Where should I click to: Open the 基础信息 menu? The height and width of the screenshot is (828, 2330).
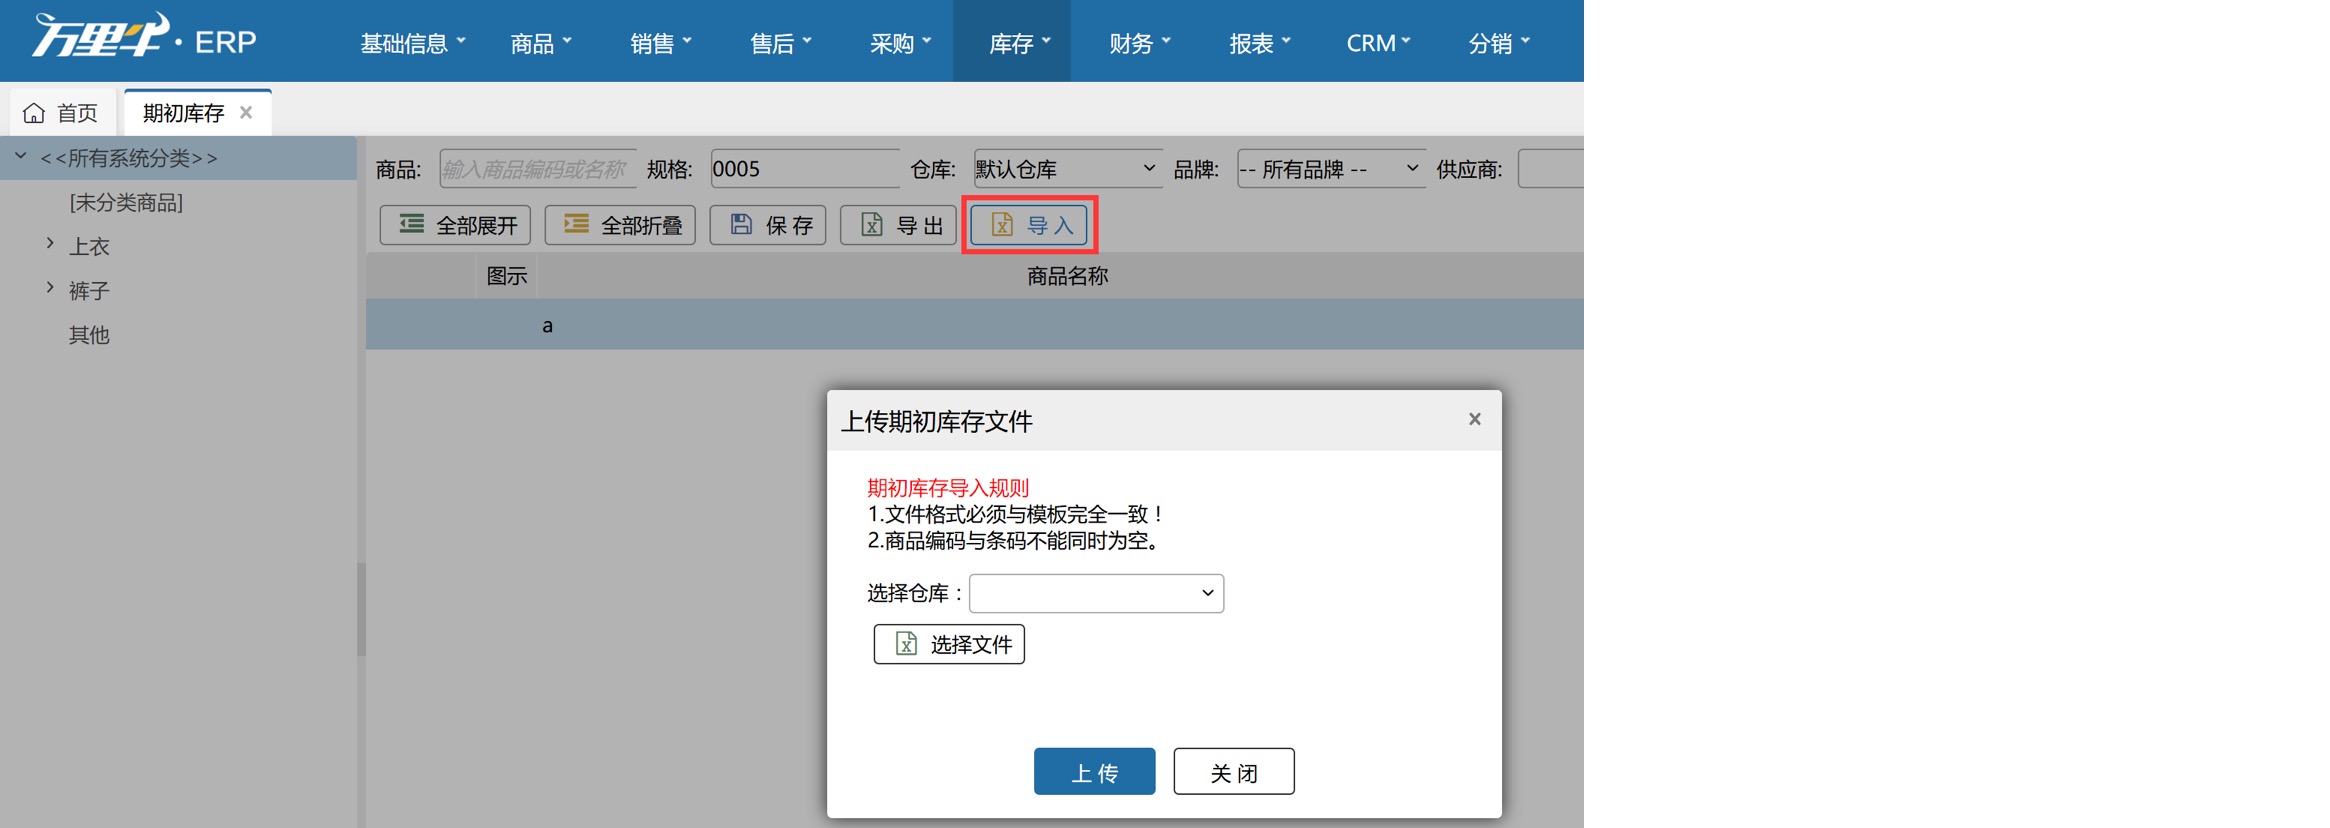point(413,42)
